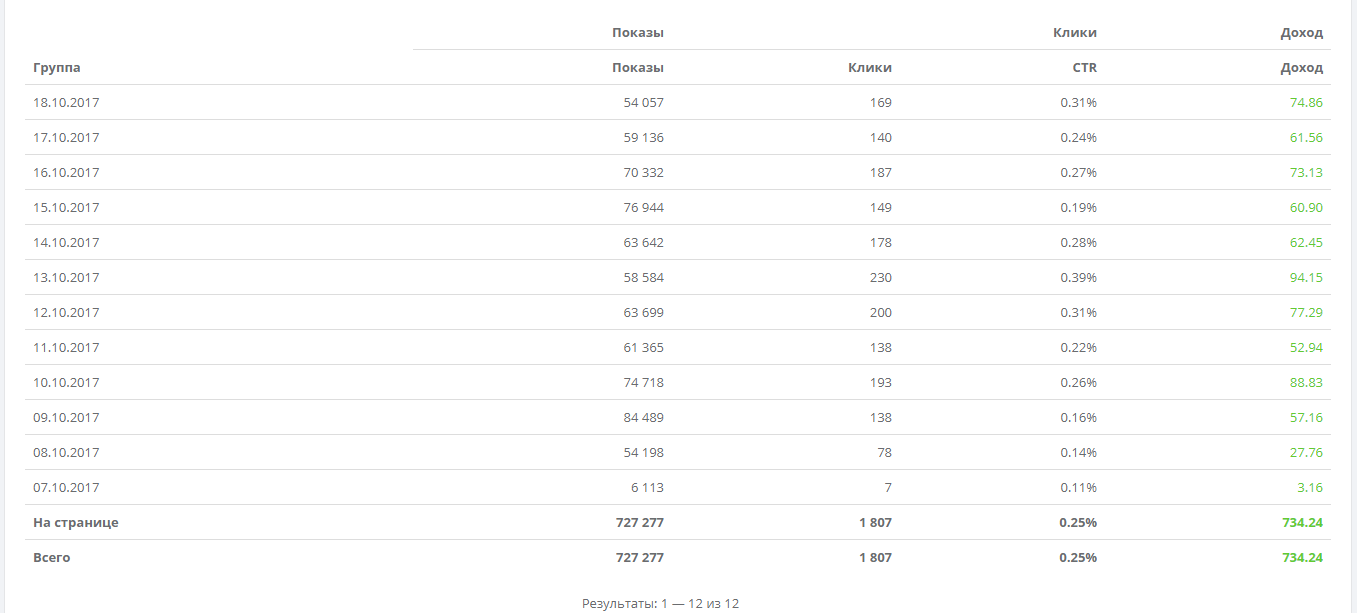Select the CTR value 0.11%
Screen dimensions: 1357x613
click(x=1078, y=487)
